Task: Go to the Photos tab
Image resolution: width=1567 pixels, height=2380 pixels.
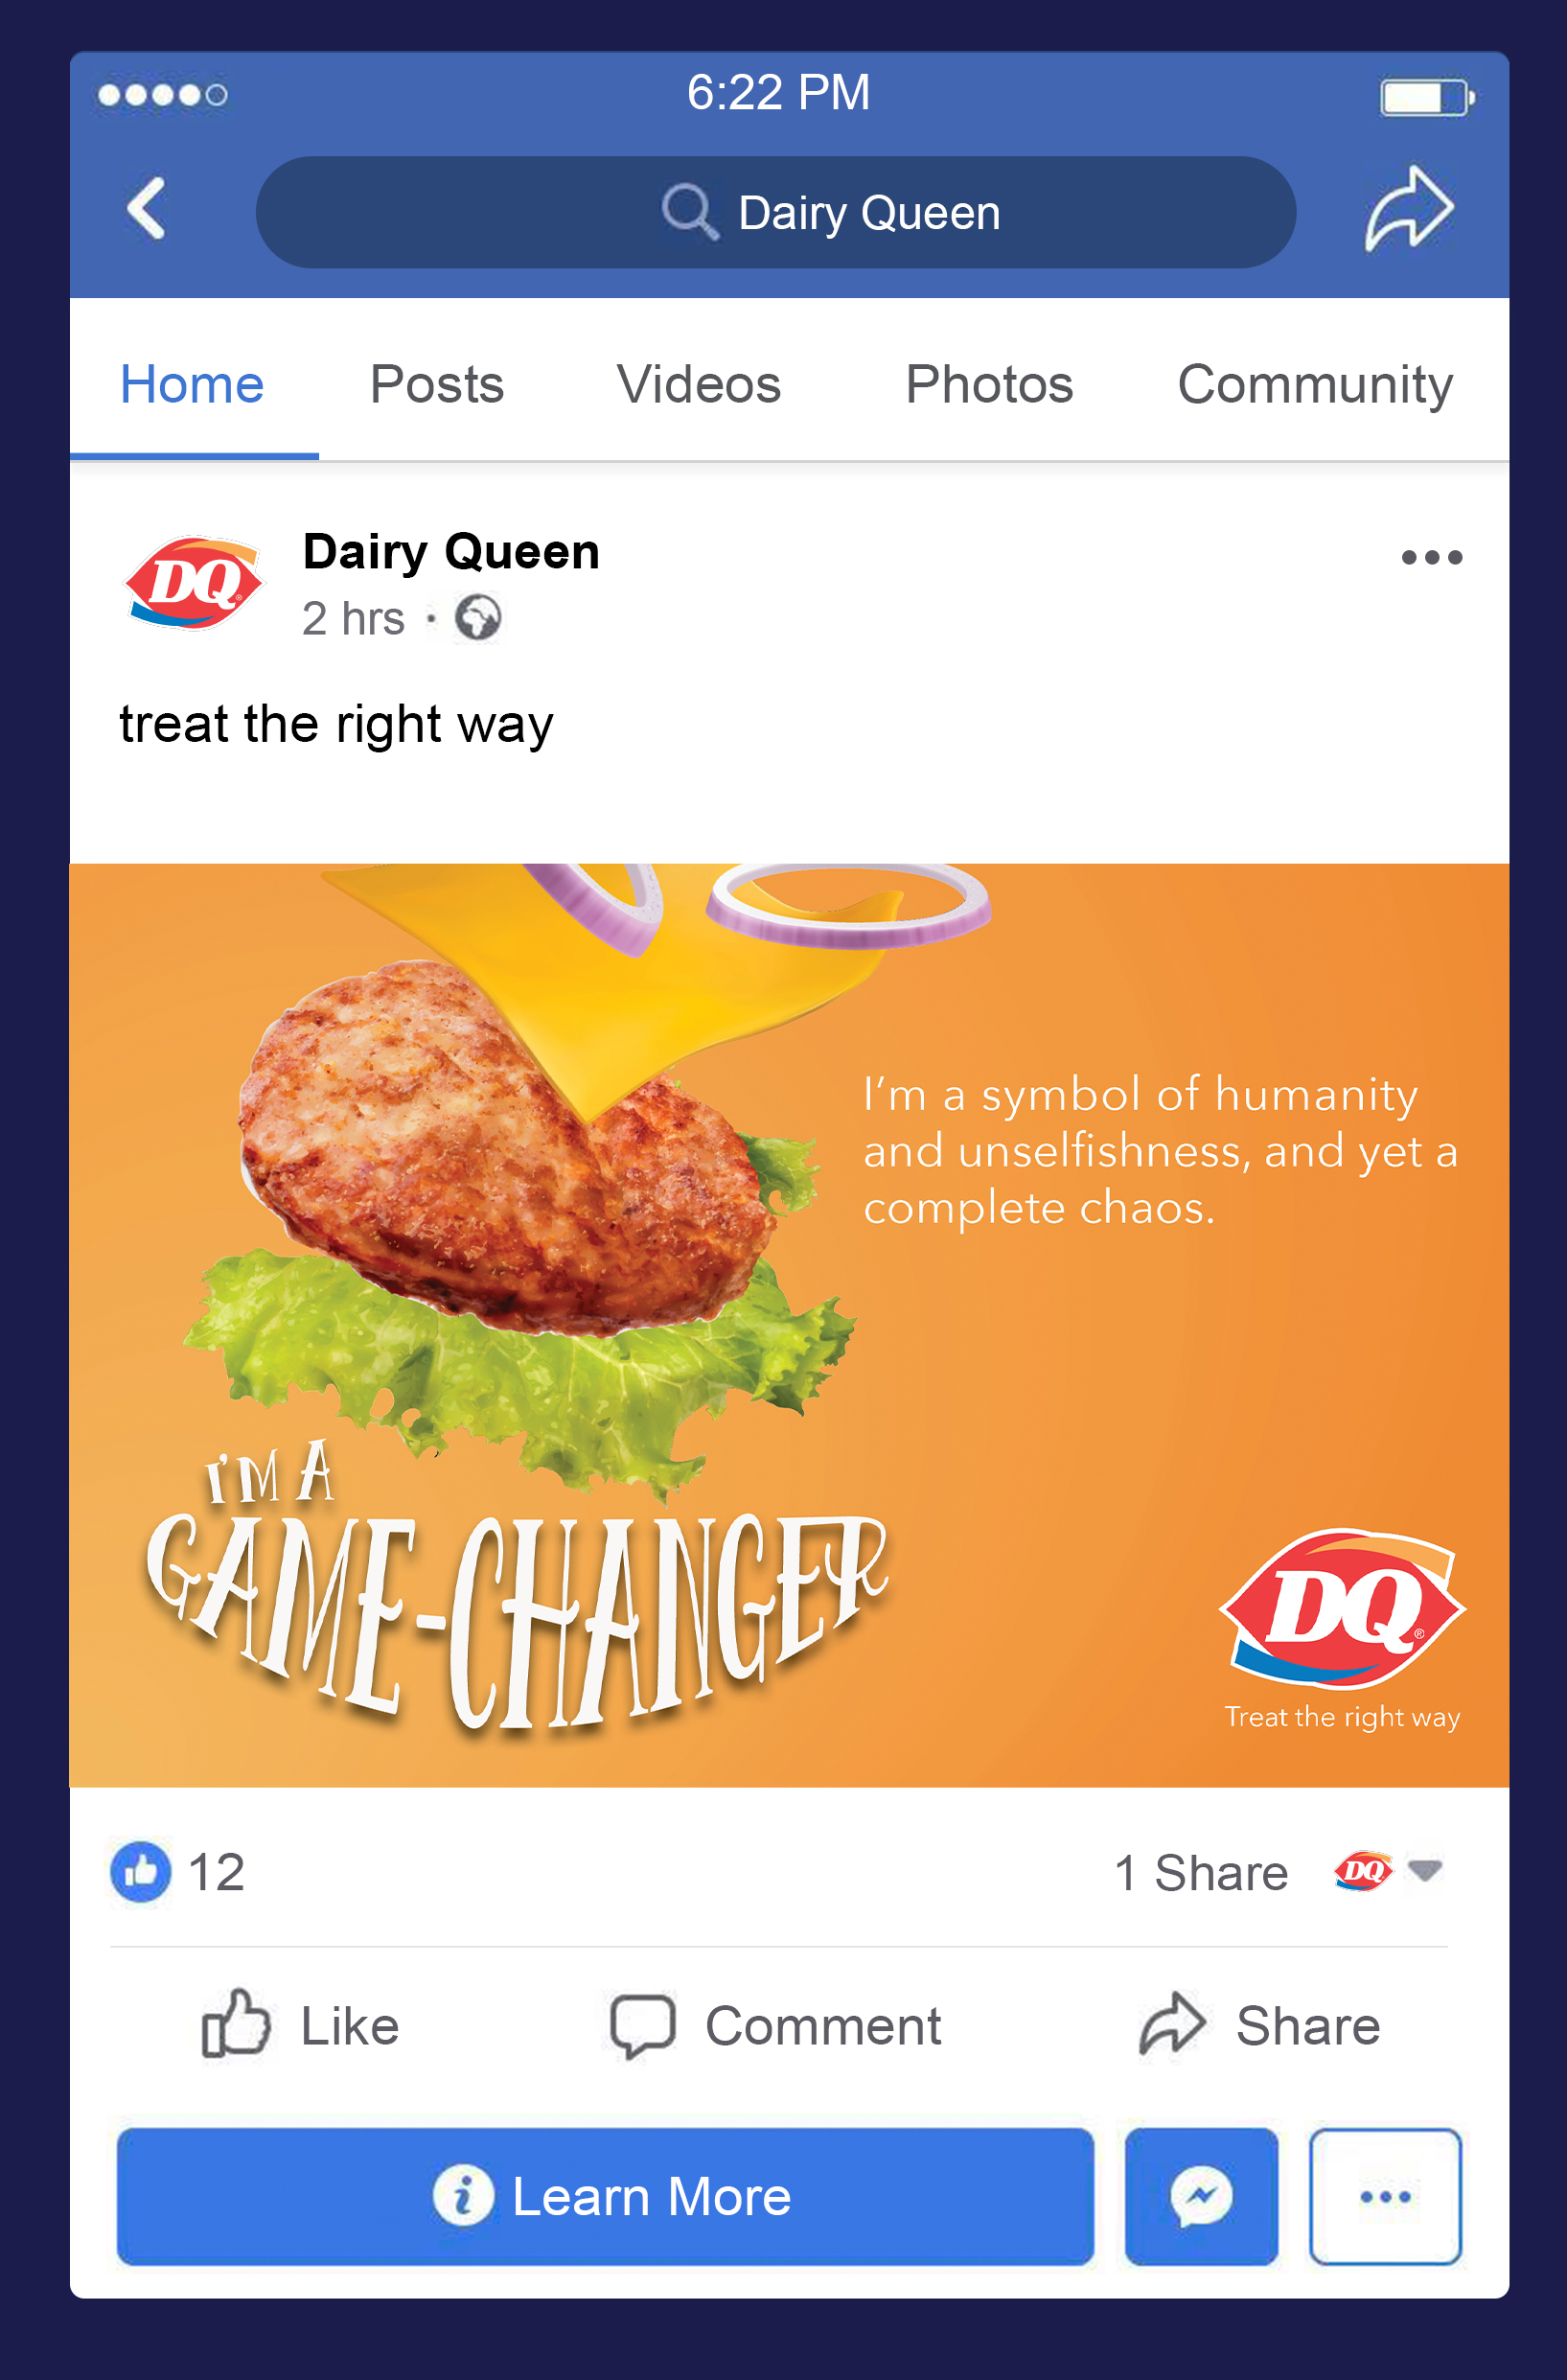Action: click(x=989, y=384)
